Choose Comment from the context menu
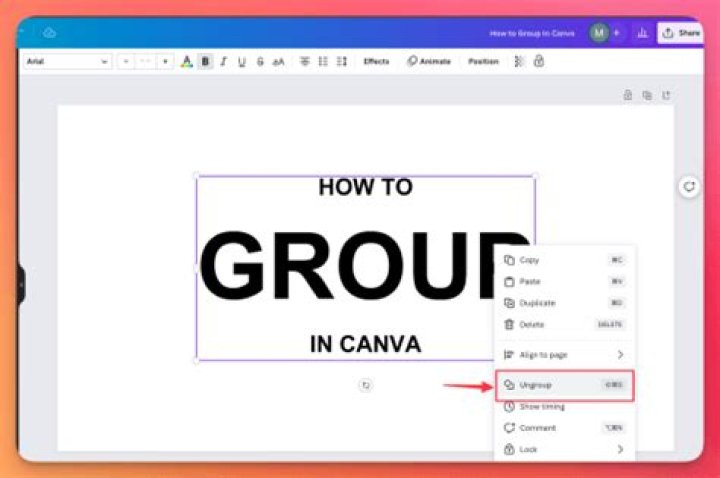 [x=564, y=428]
